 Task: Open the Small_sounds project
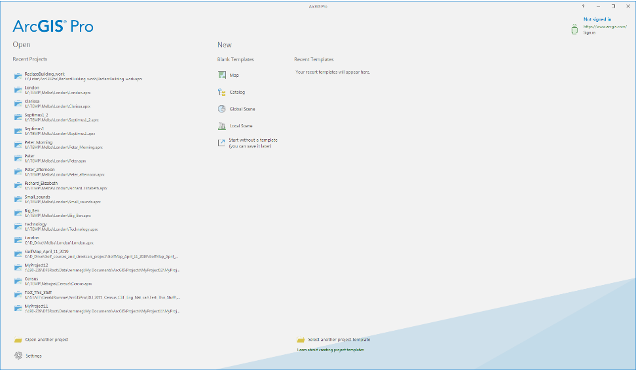(x=58, y=199)
